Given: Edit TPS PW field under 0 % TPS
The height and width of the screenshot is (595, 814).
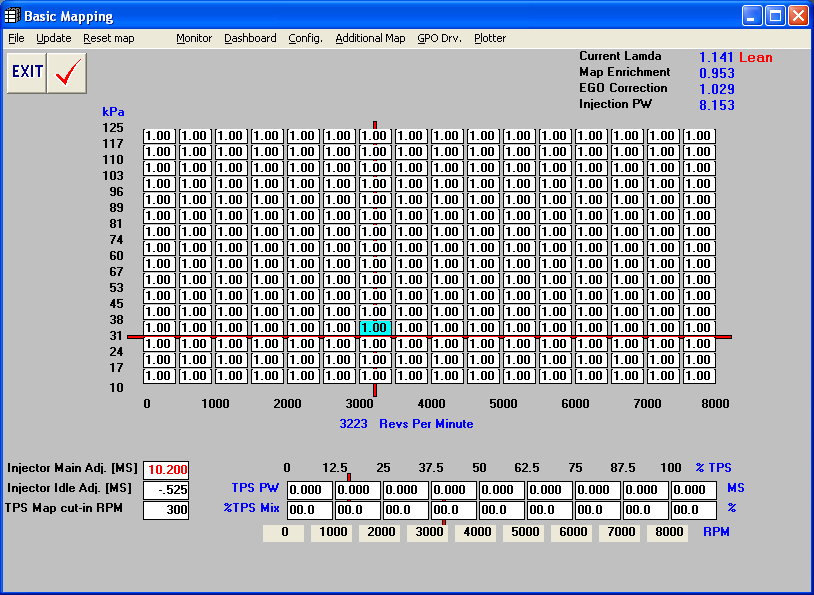Looking at the screenshot, I should [x=310, y=490].
